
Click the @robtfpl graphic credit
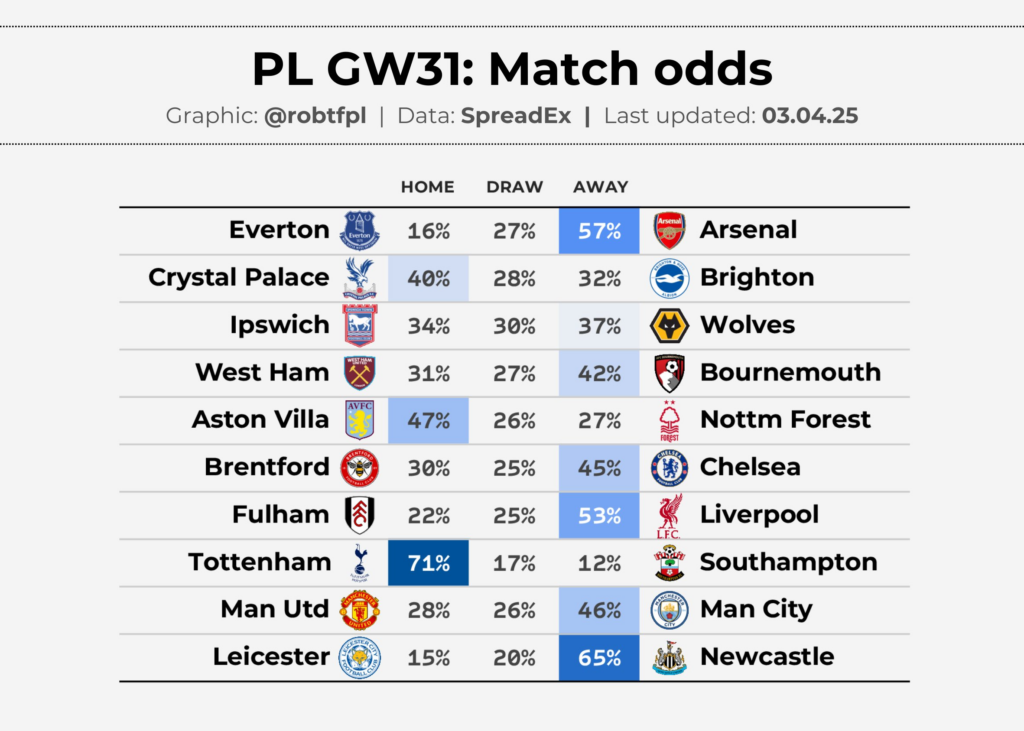click(316, 115)
